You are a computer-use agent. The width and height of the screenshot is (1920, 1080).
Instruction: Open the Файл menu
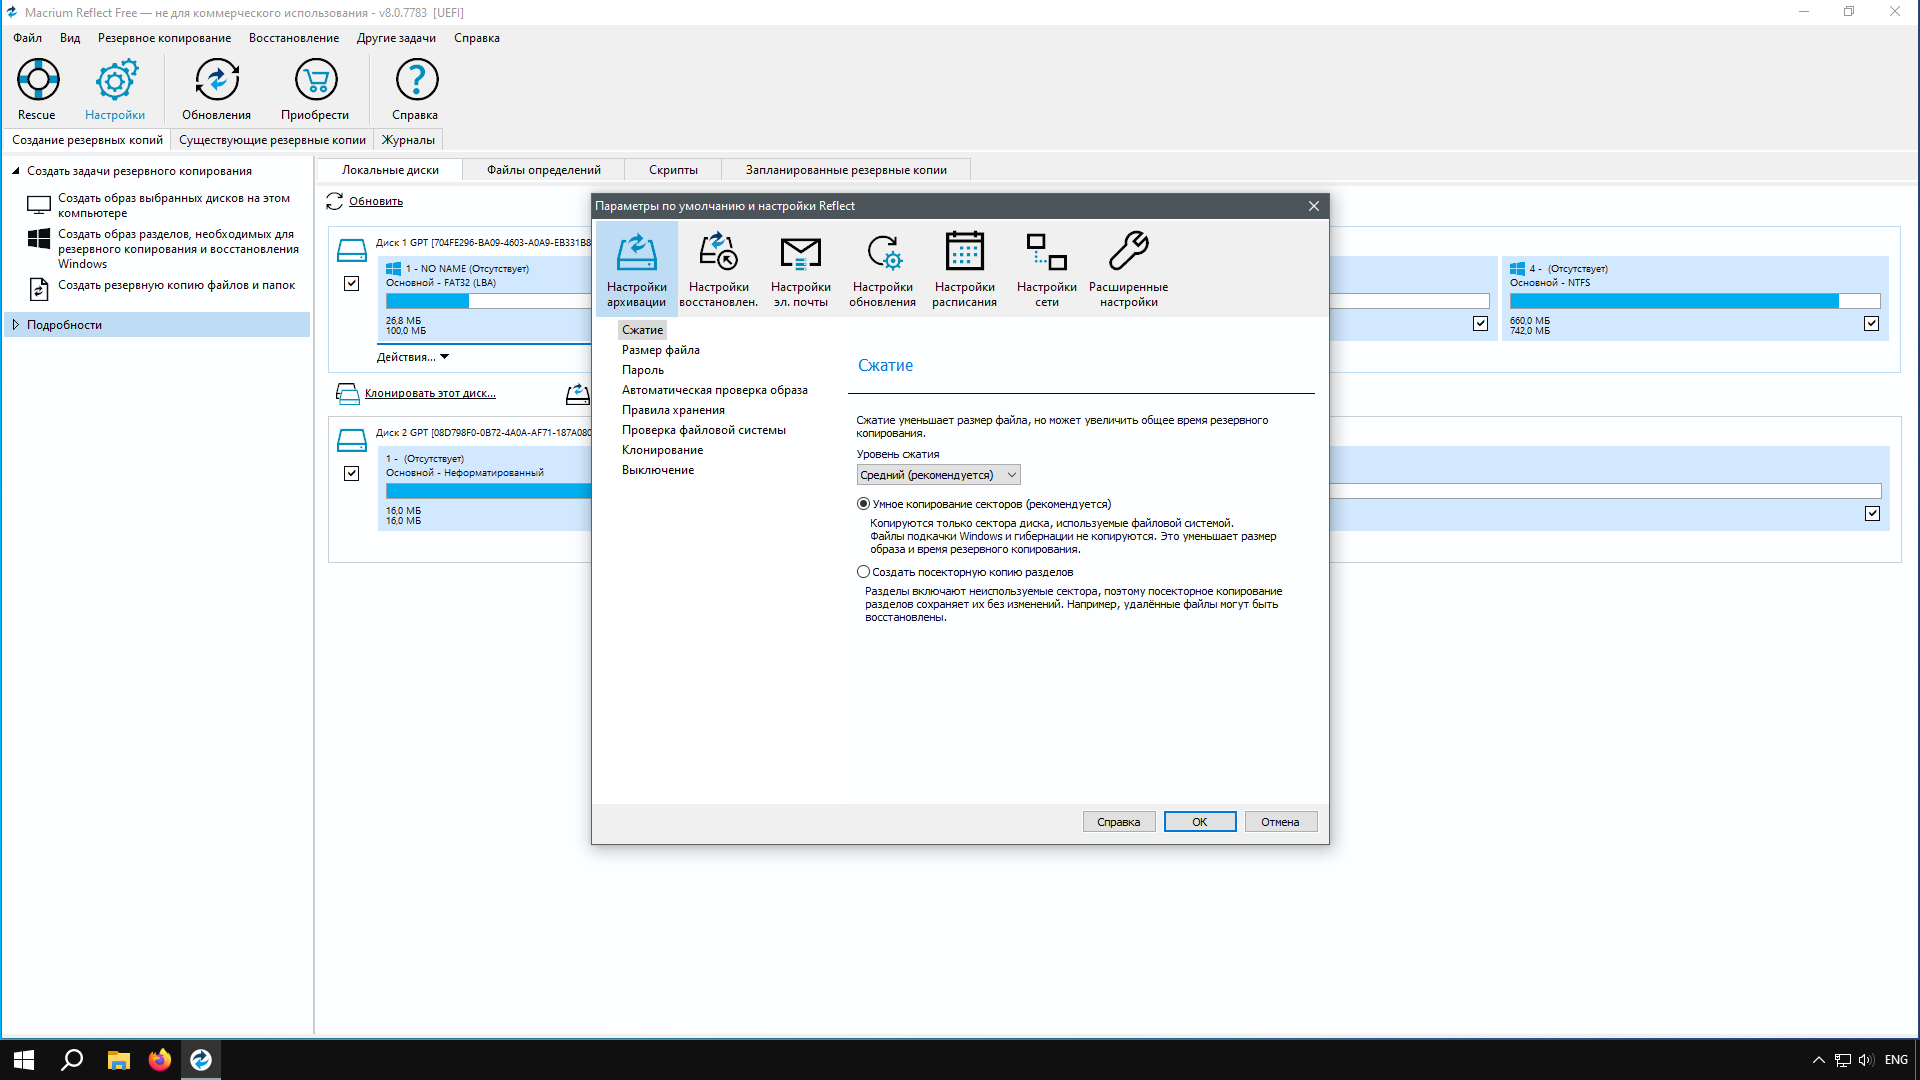(28, 38)
